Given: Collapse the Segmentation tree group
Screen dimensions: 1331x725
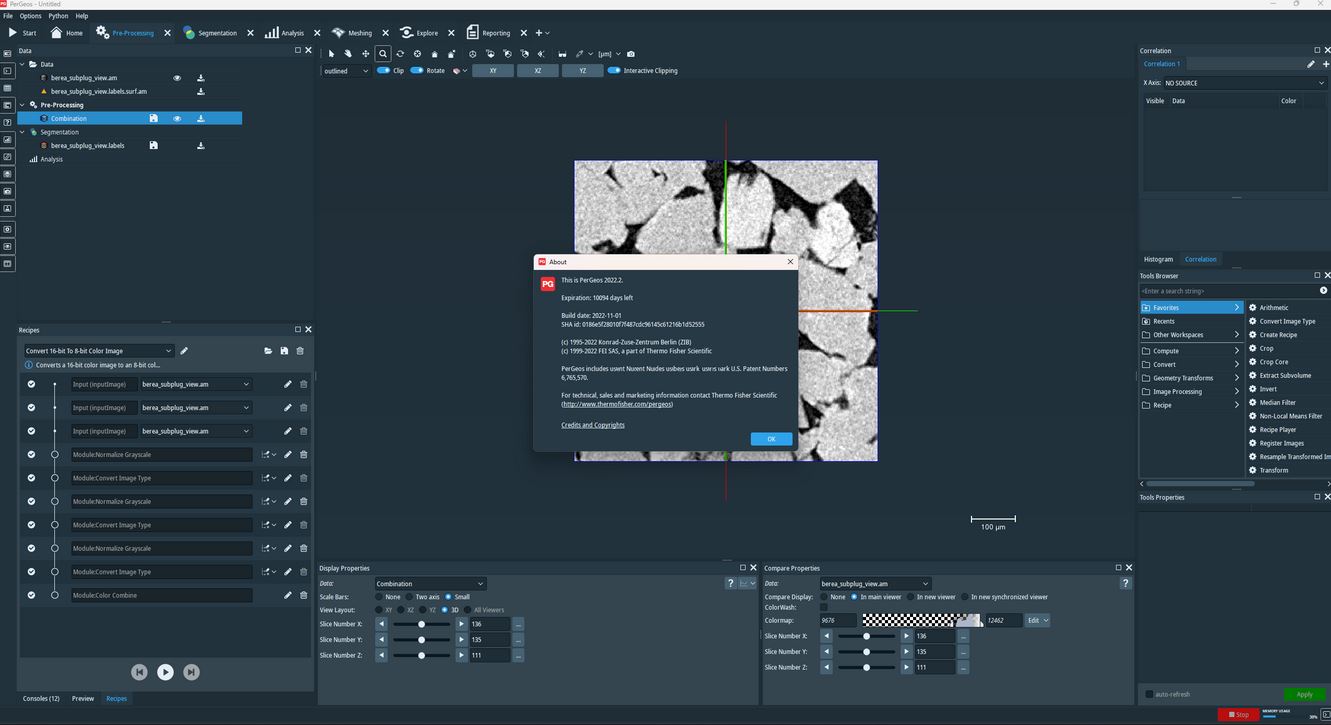Looking at the screenshot, I should click(23, 132).
